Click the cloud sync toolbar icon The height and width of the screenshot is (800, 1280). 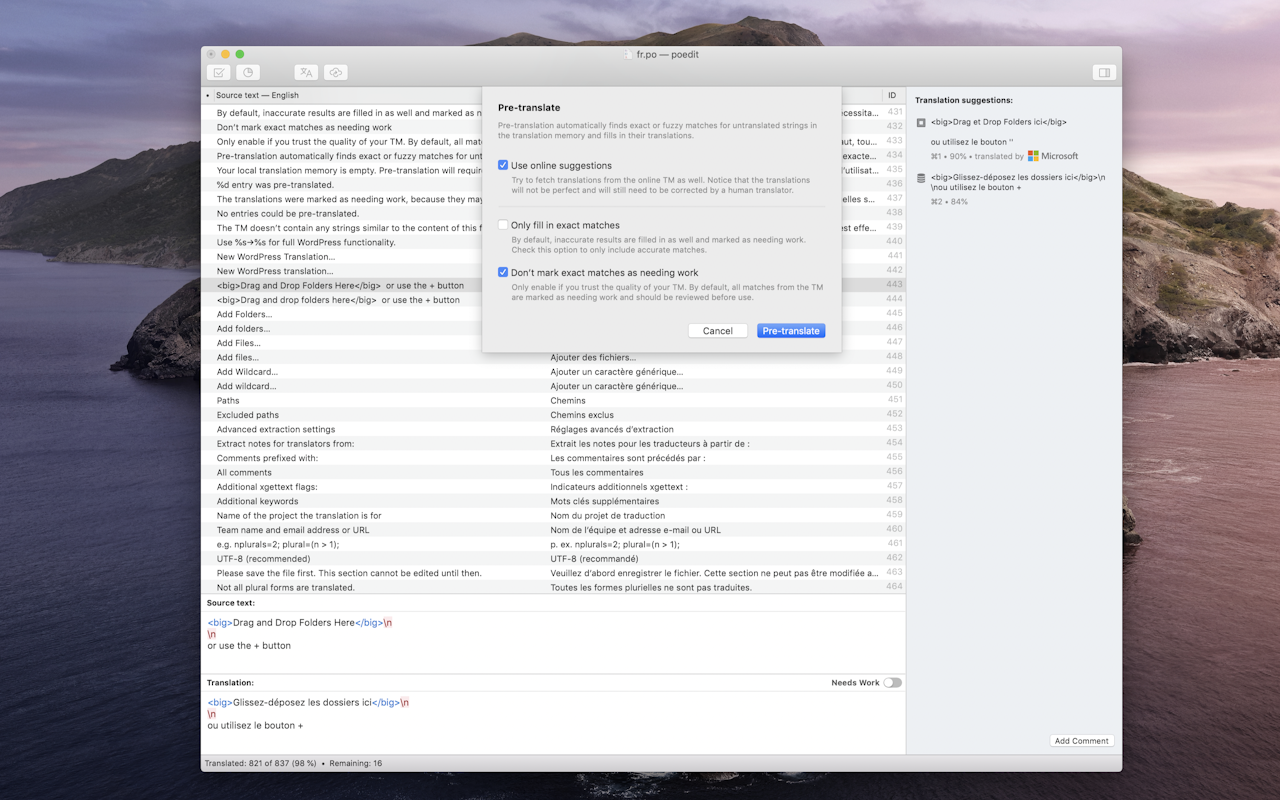tap(336, 72)
